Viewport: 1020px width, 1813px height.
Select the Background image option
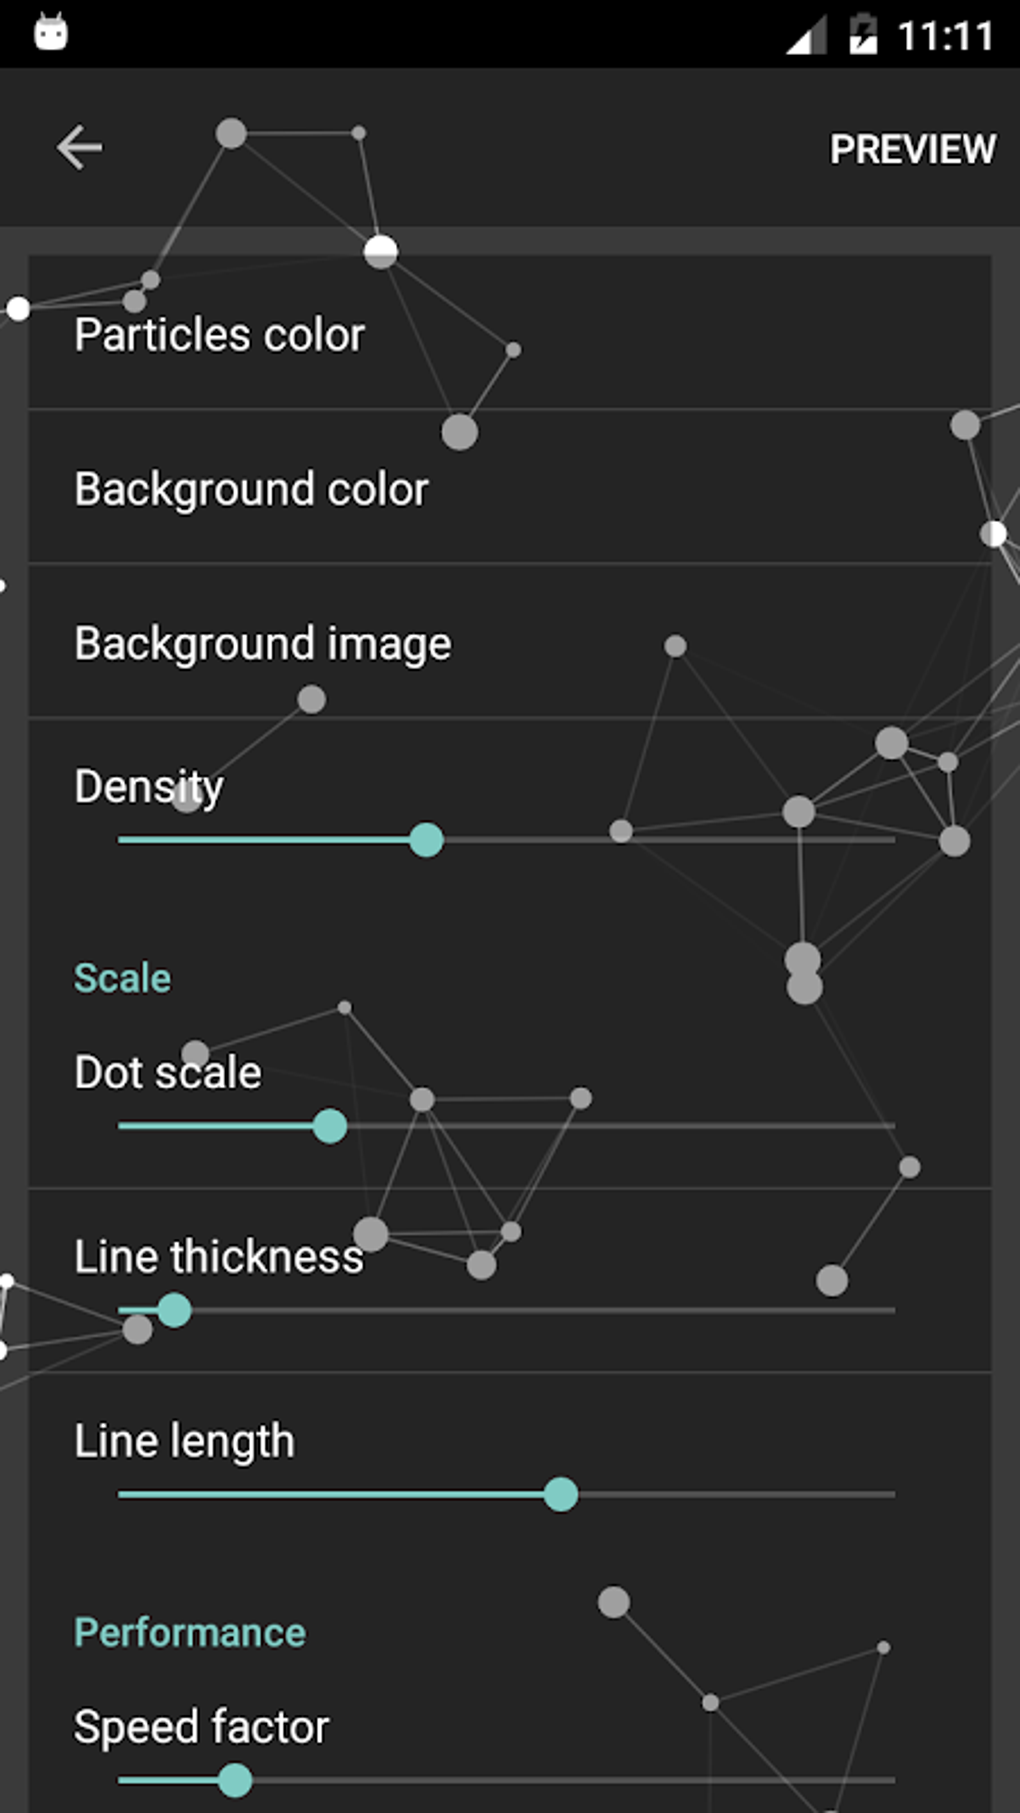tap(261, 643)
